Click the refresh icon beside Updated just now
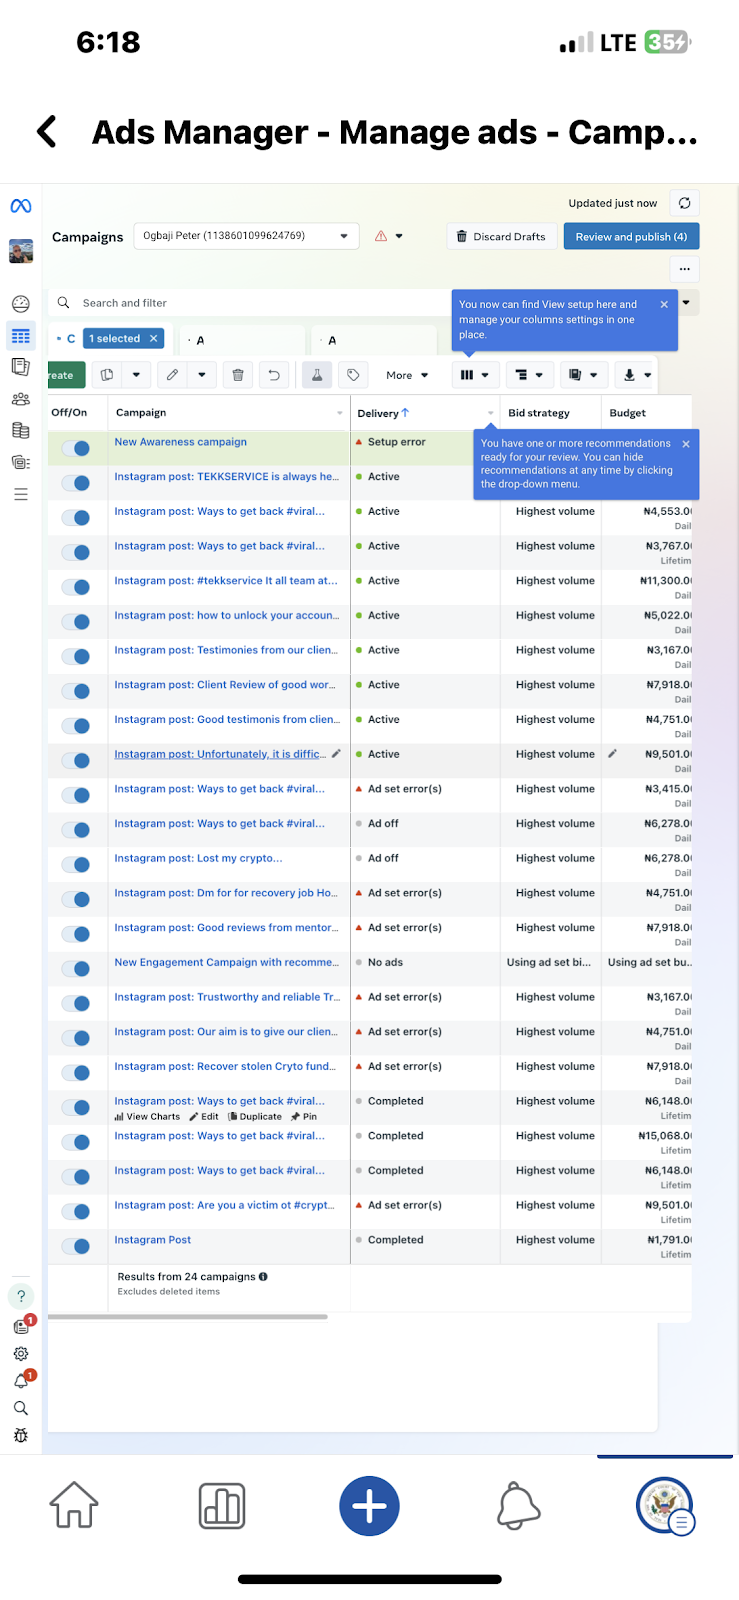This screenshot has height=1600, width=739. [684, 203]
